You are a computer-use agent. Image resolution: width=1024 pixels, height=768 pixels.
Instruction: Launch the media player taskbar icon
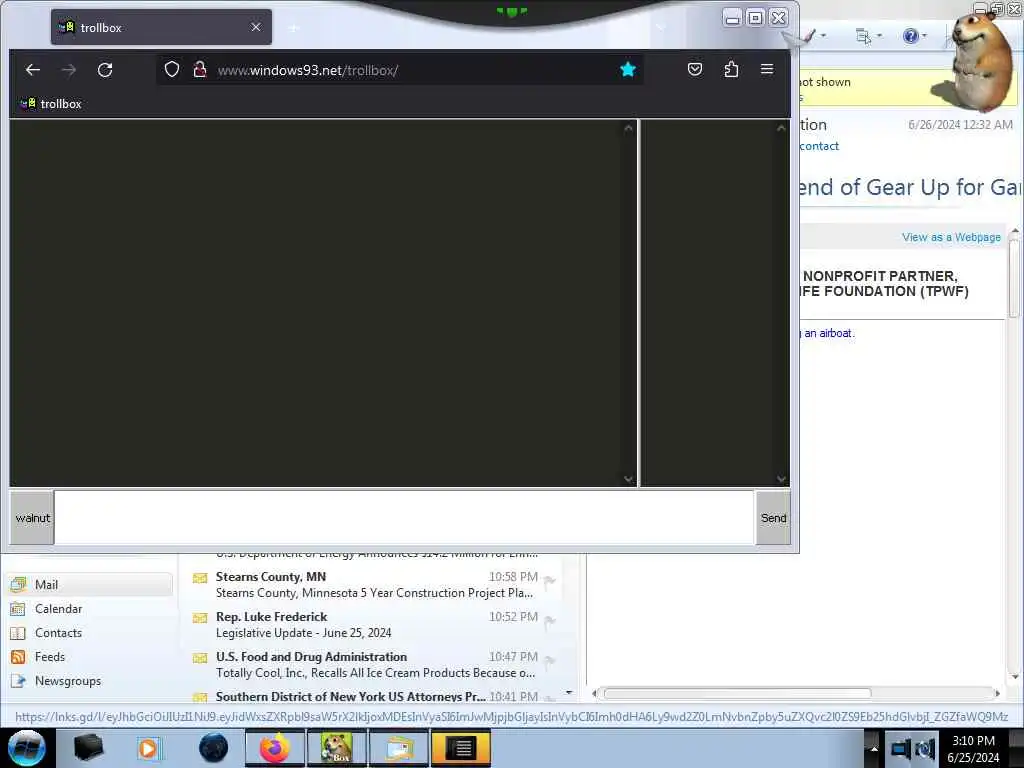[x=149, y=748]
